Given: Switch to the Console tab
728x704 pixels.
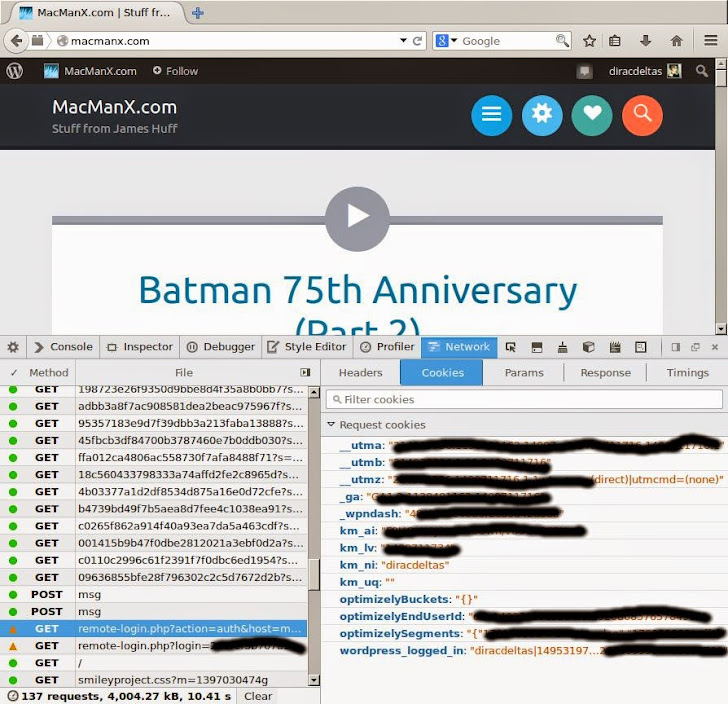Looking at the screenshot, I should click(x=65, y=347).
